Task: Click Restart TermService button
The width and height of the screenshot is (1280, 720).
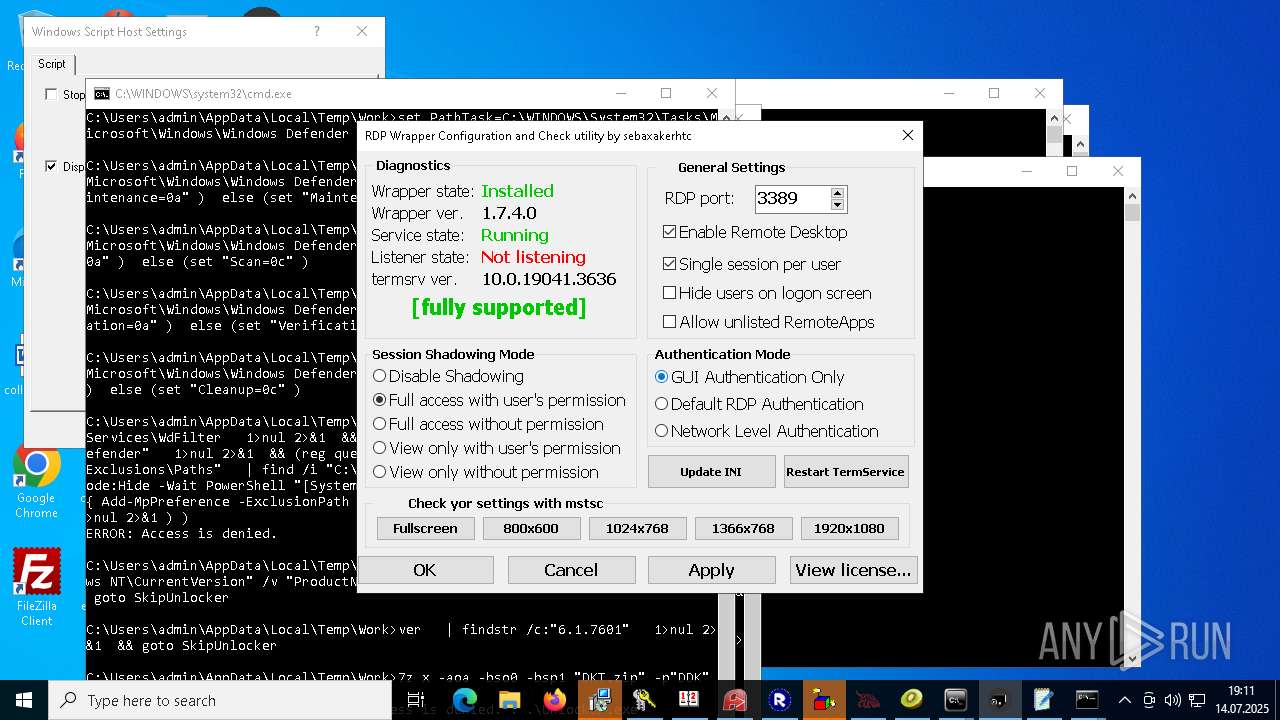Action: click(x=845, y=472)
